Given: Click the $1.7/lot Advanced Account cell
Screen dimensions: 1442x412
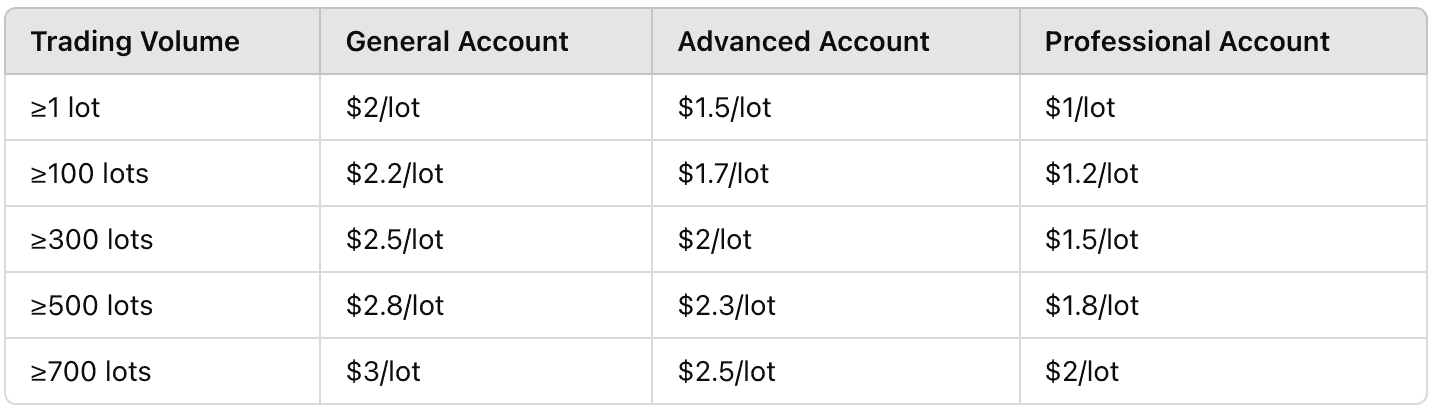Looking at the screenshot, I should point(723,173).
